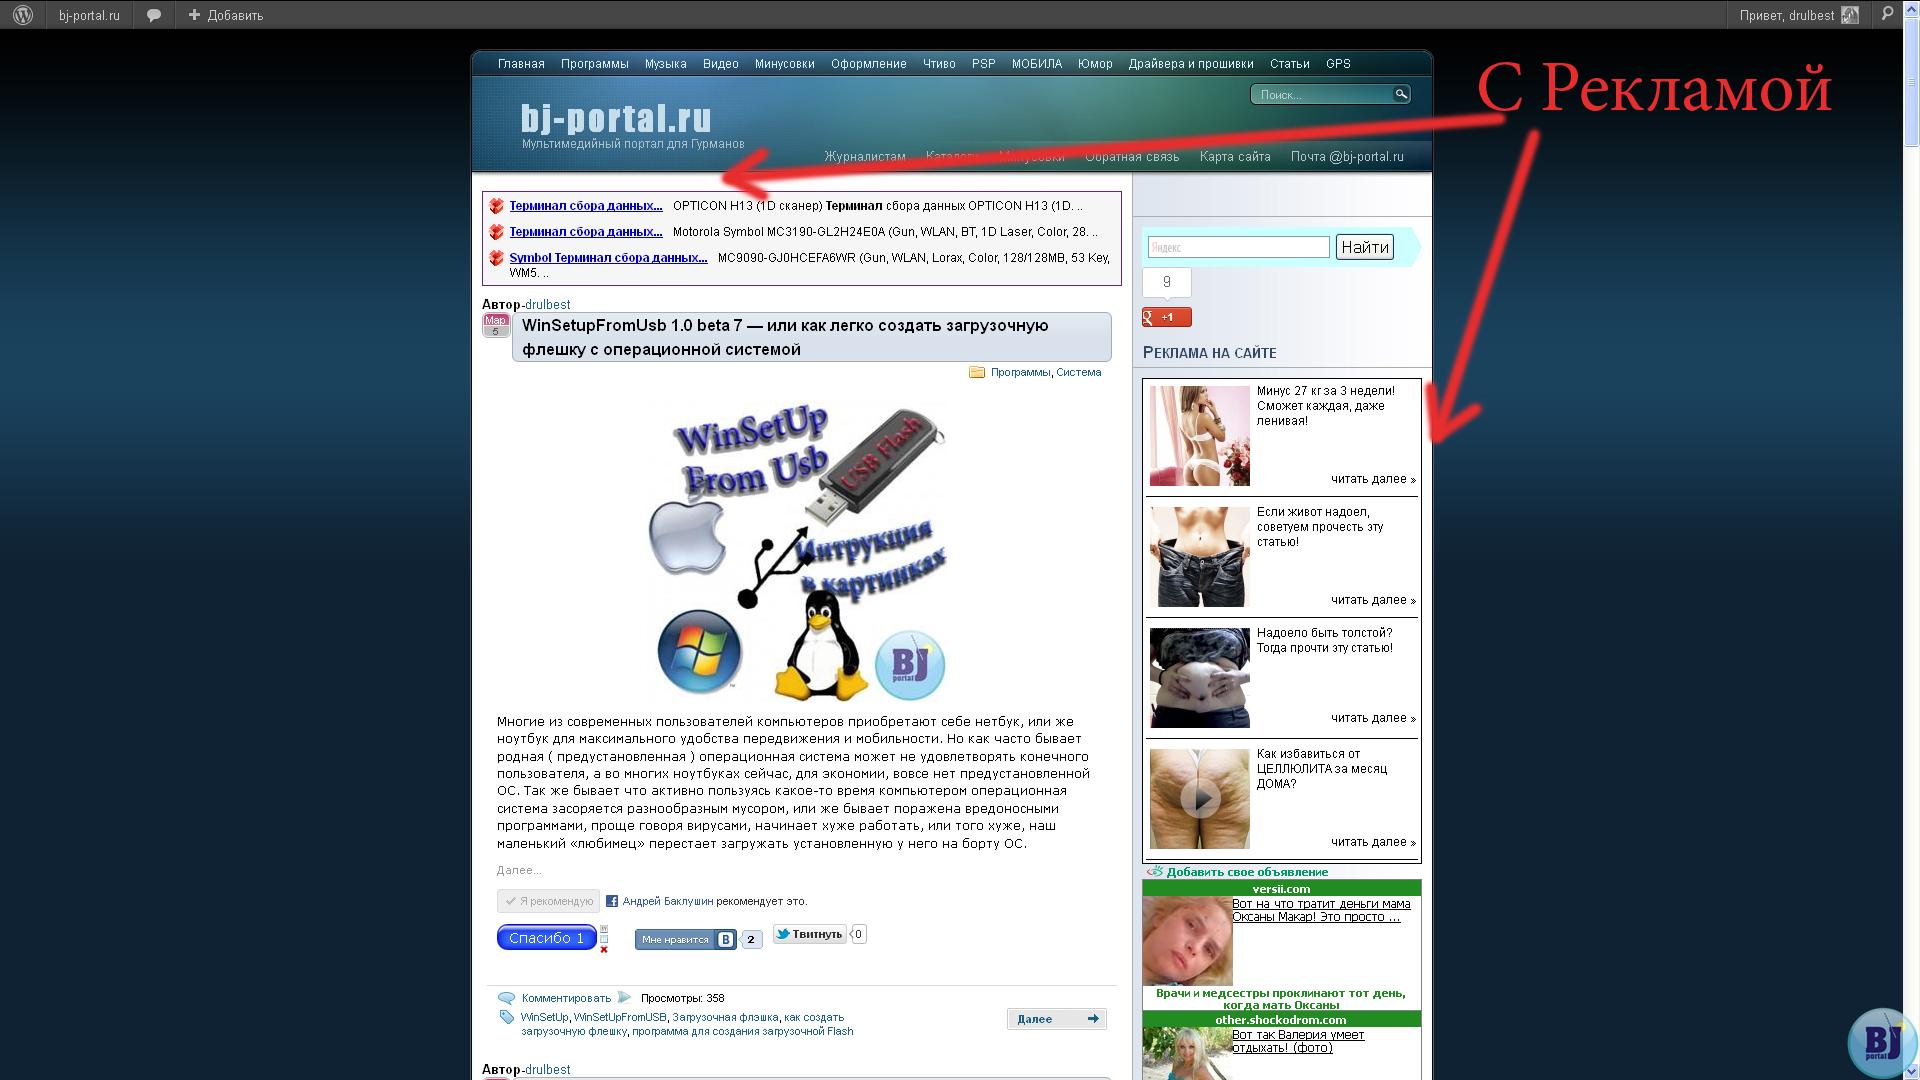Open the Минус 27 кг ad thumbnail

click(1199, 436)
